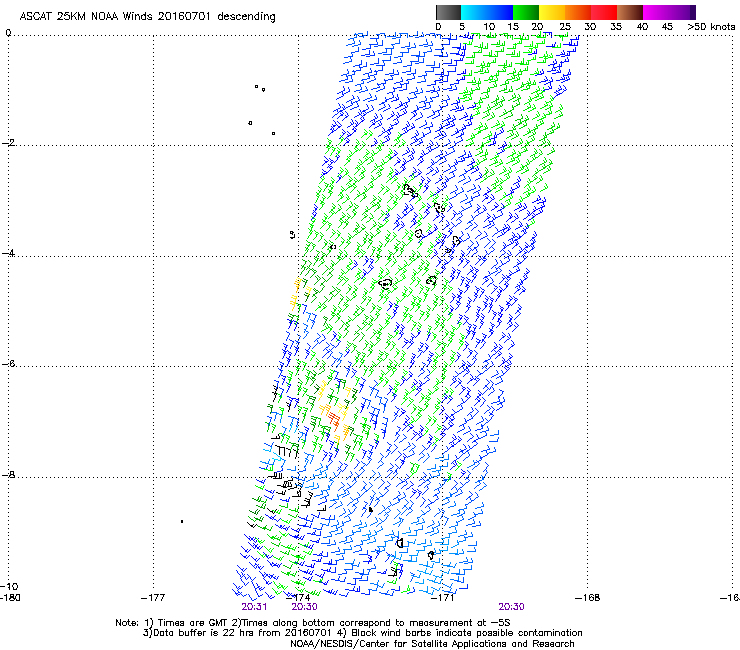
Task: Click the gray 0–5 knots color bar segment
Action: coord(448,12)
